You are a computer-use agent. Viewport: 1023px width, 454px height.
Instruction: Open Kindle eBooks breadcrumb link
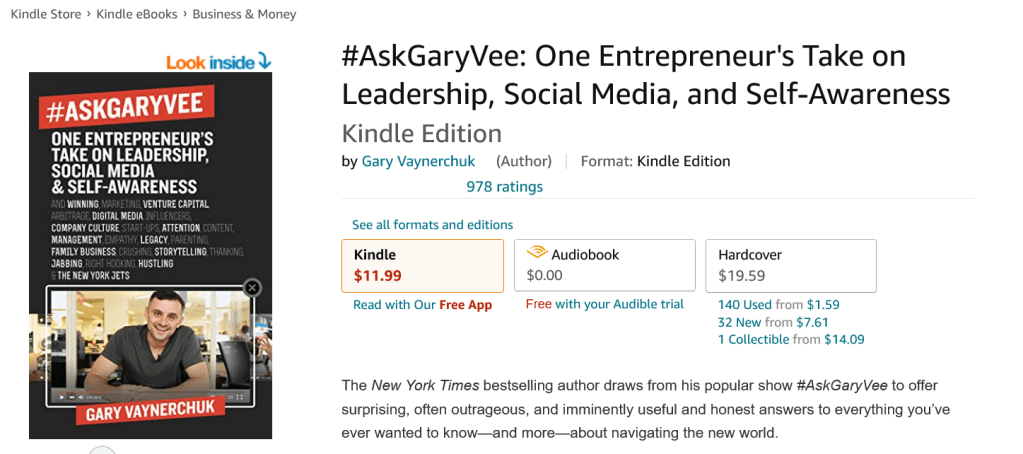(136, 15)
